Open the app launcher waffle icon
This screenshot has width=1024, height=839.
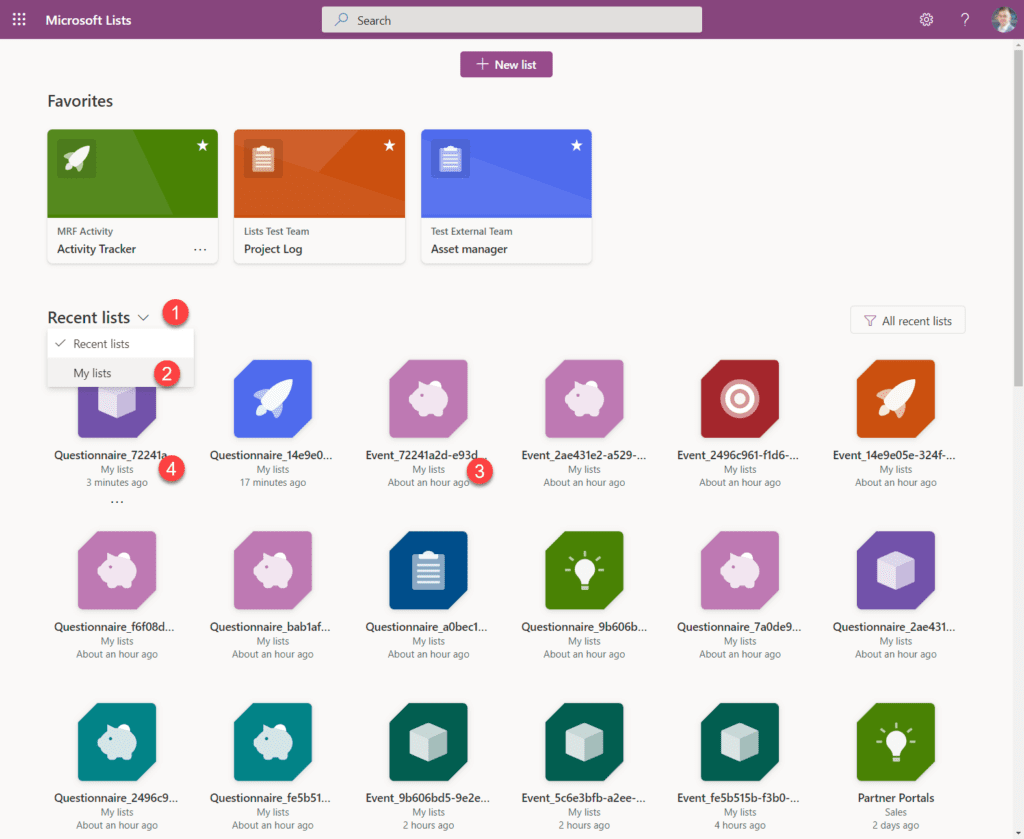[19, 20]
